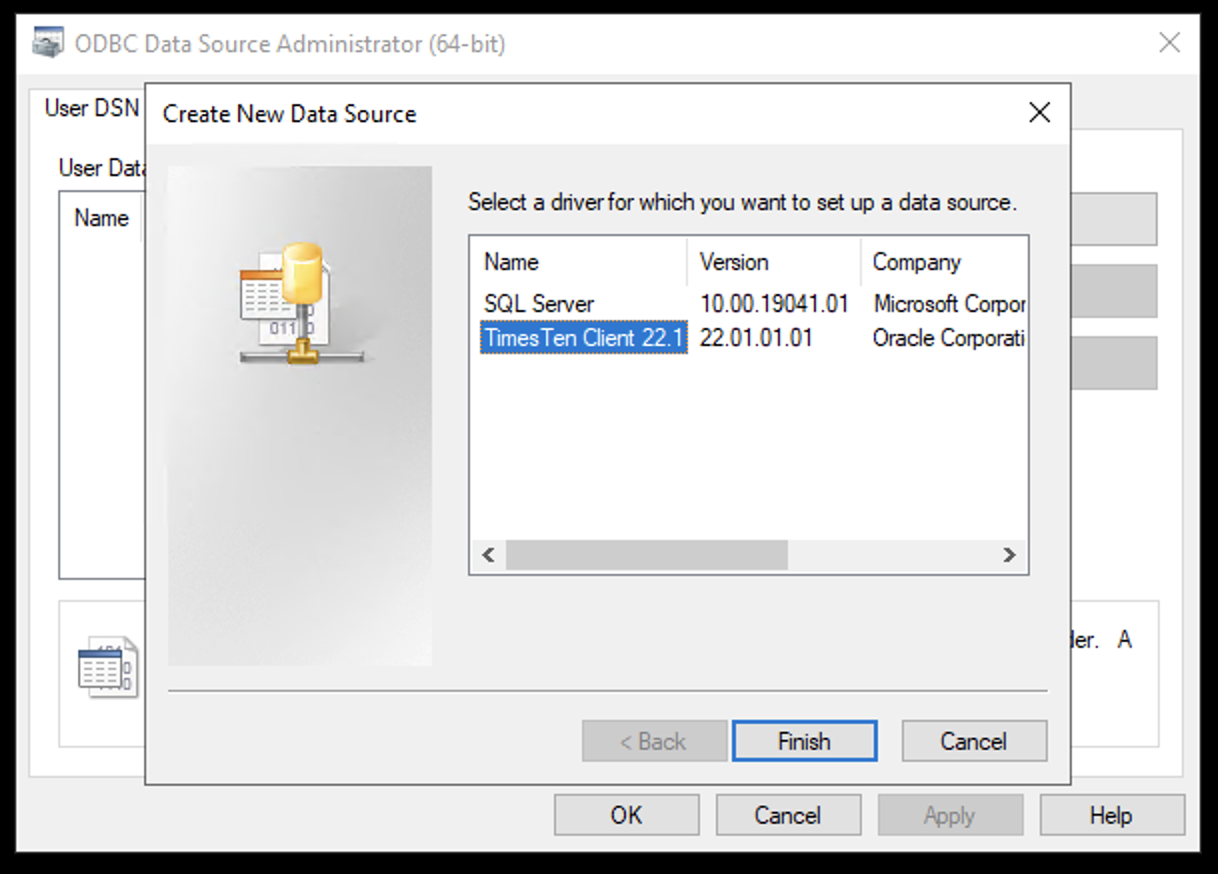Click the Back button in the wizard
This screenshot has height=874, width=1218.
(x=653, y=741)
